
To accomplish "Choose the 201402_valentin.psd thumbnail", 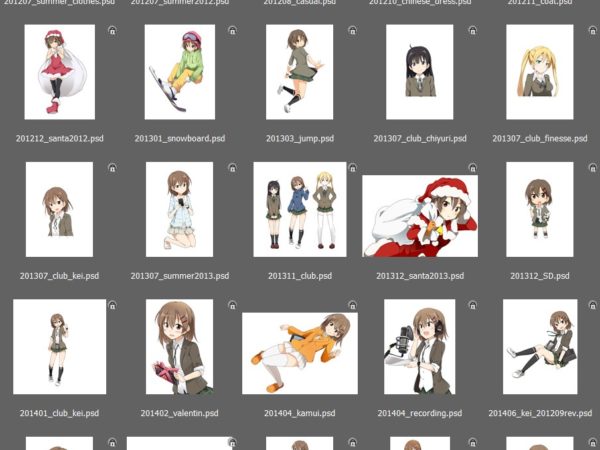I will [x=179, y=347].
